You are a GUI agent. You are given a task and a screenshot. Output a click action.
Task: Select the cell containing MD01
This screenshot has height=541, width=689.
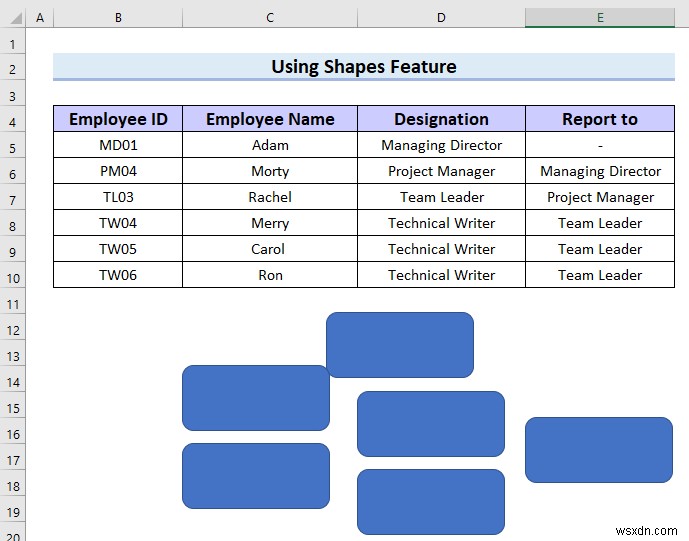tap(118, 145)
